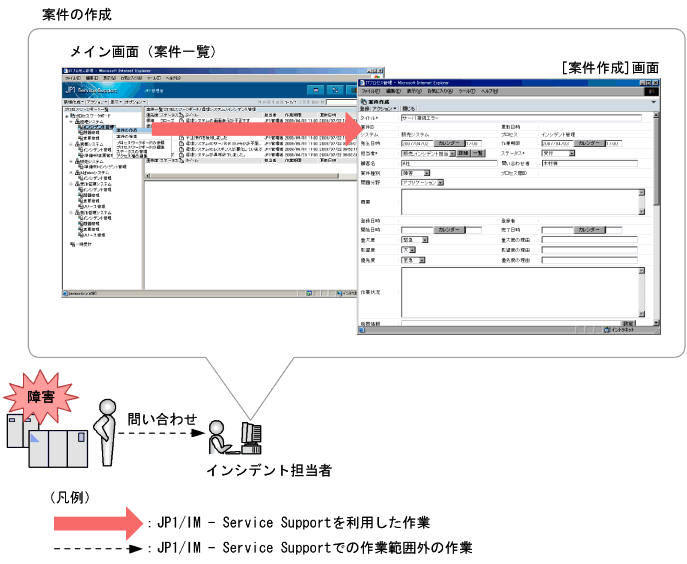Open アクション dropdown in the 案件作成 toolbar

[384, 109]
